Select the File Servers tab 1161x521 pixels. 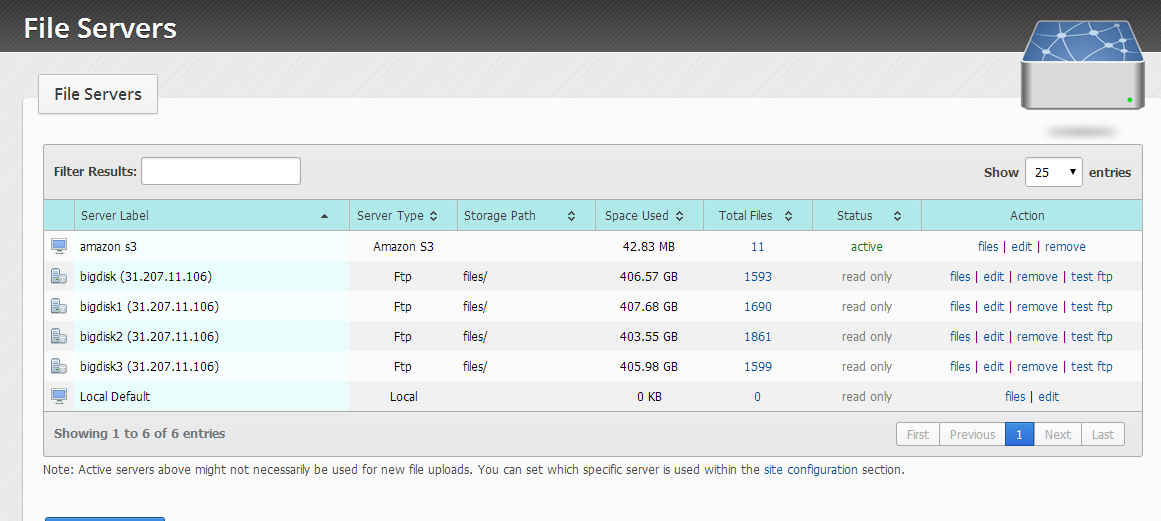pos(98,94)
